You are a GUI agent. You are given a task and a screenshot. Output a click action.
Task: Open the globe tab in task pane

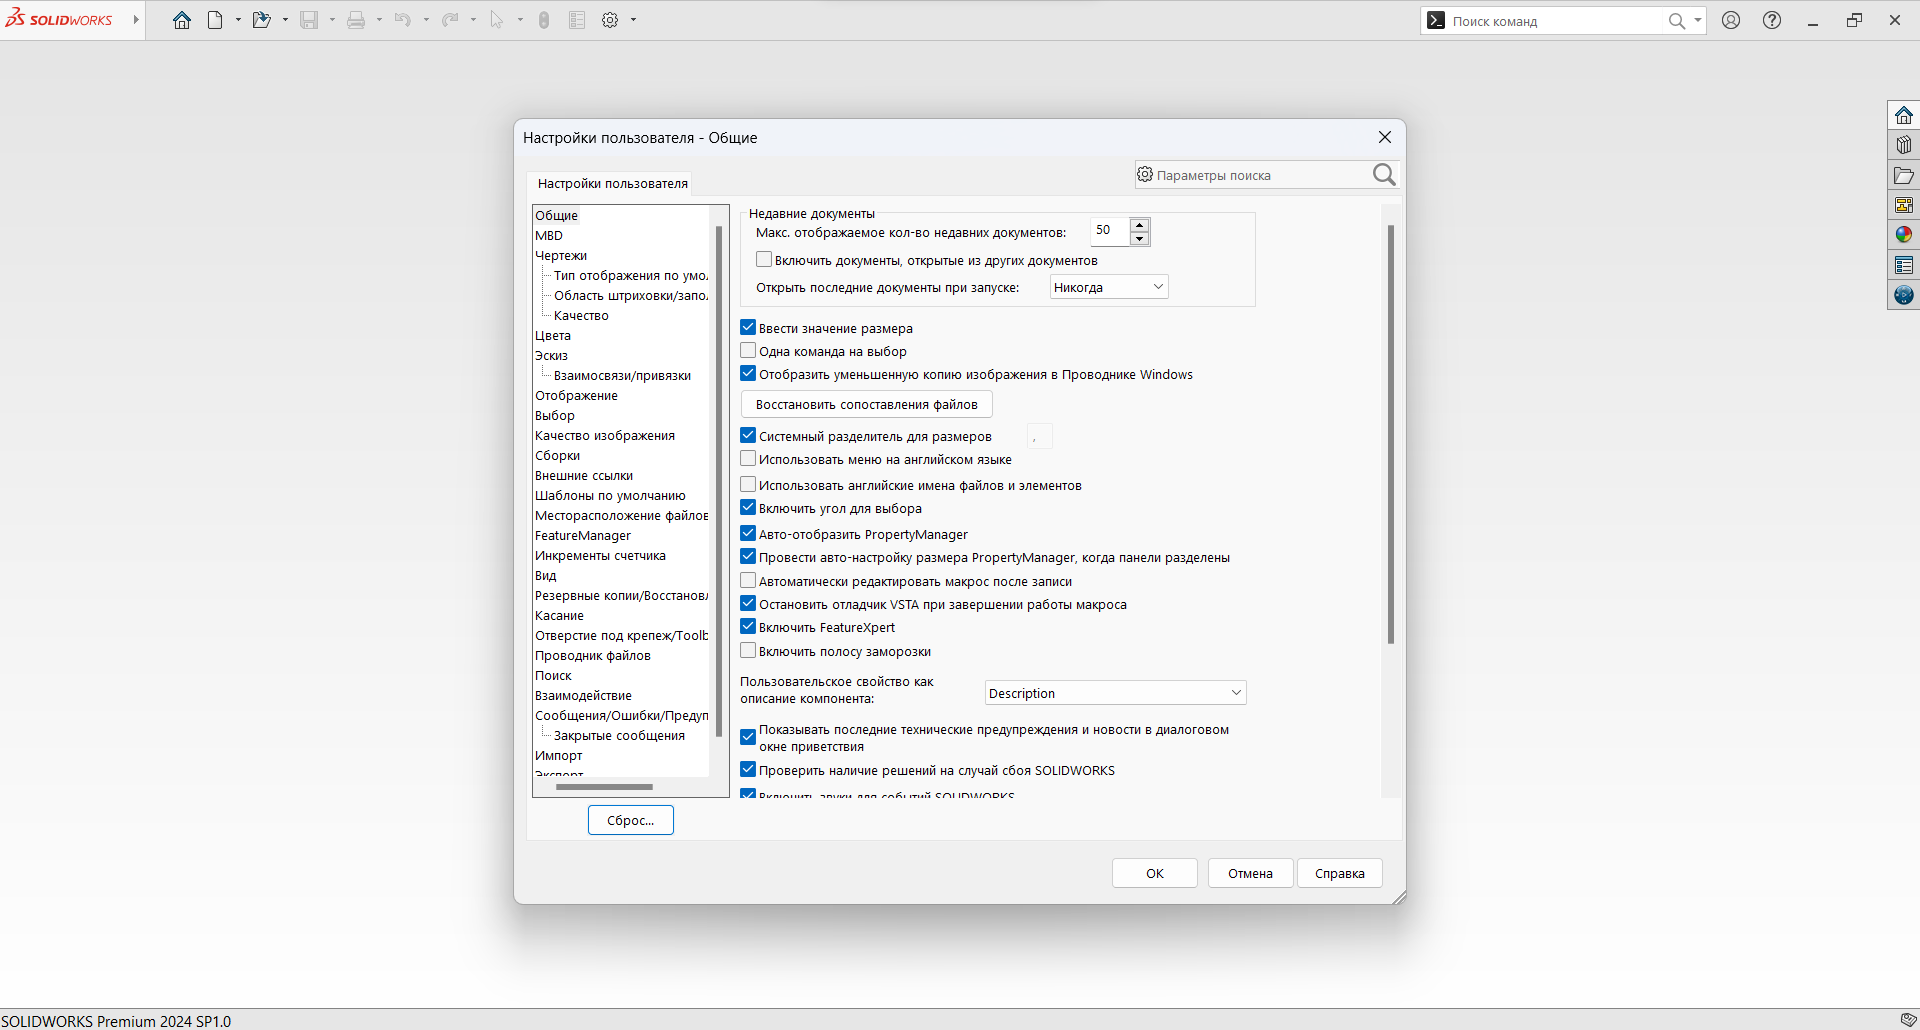(x=1904, y=295)
